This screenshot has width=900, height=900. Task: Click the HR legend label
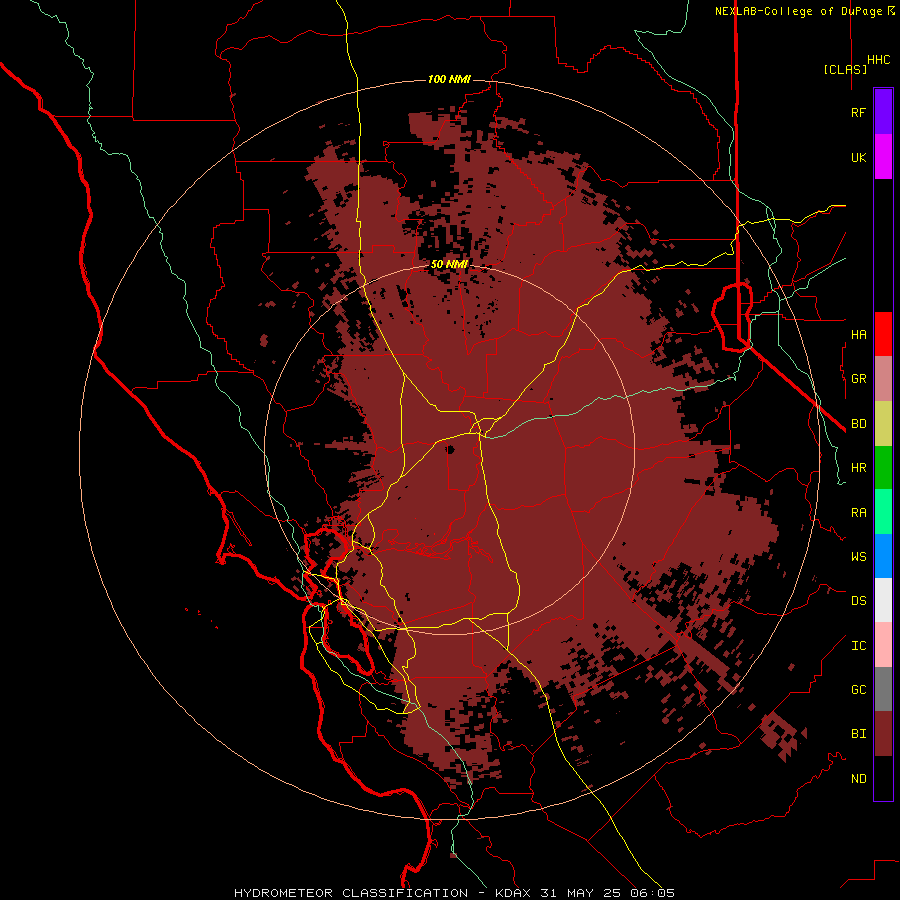pos(858,468)
